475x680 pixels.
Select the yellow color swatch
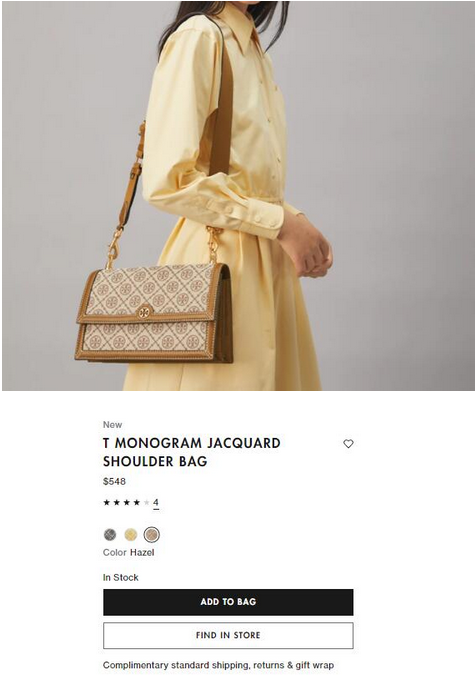[131, 535]
